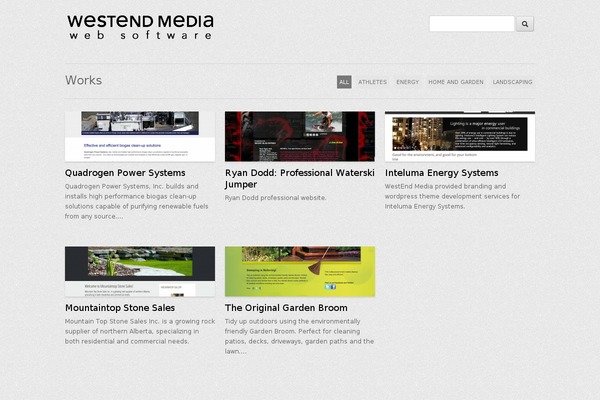600x400 pixels.
Task: Click description starting 'WestEnd Media provided branding'
Action: pos(452,196)
